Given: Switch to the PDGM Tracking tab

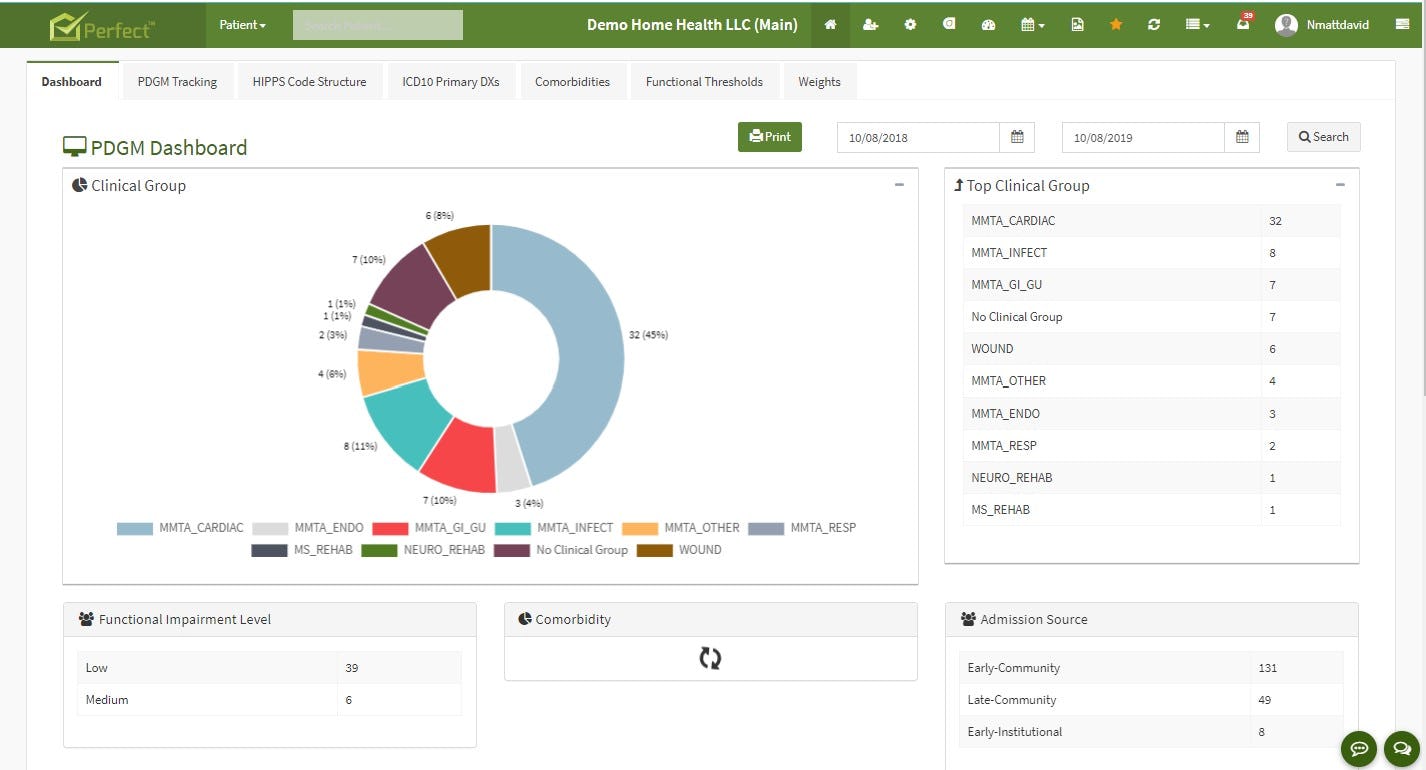Looking at the screenshot, I should click(177, 82).
